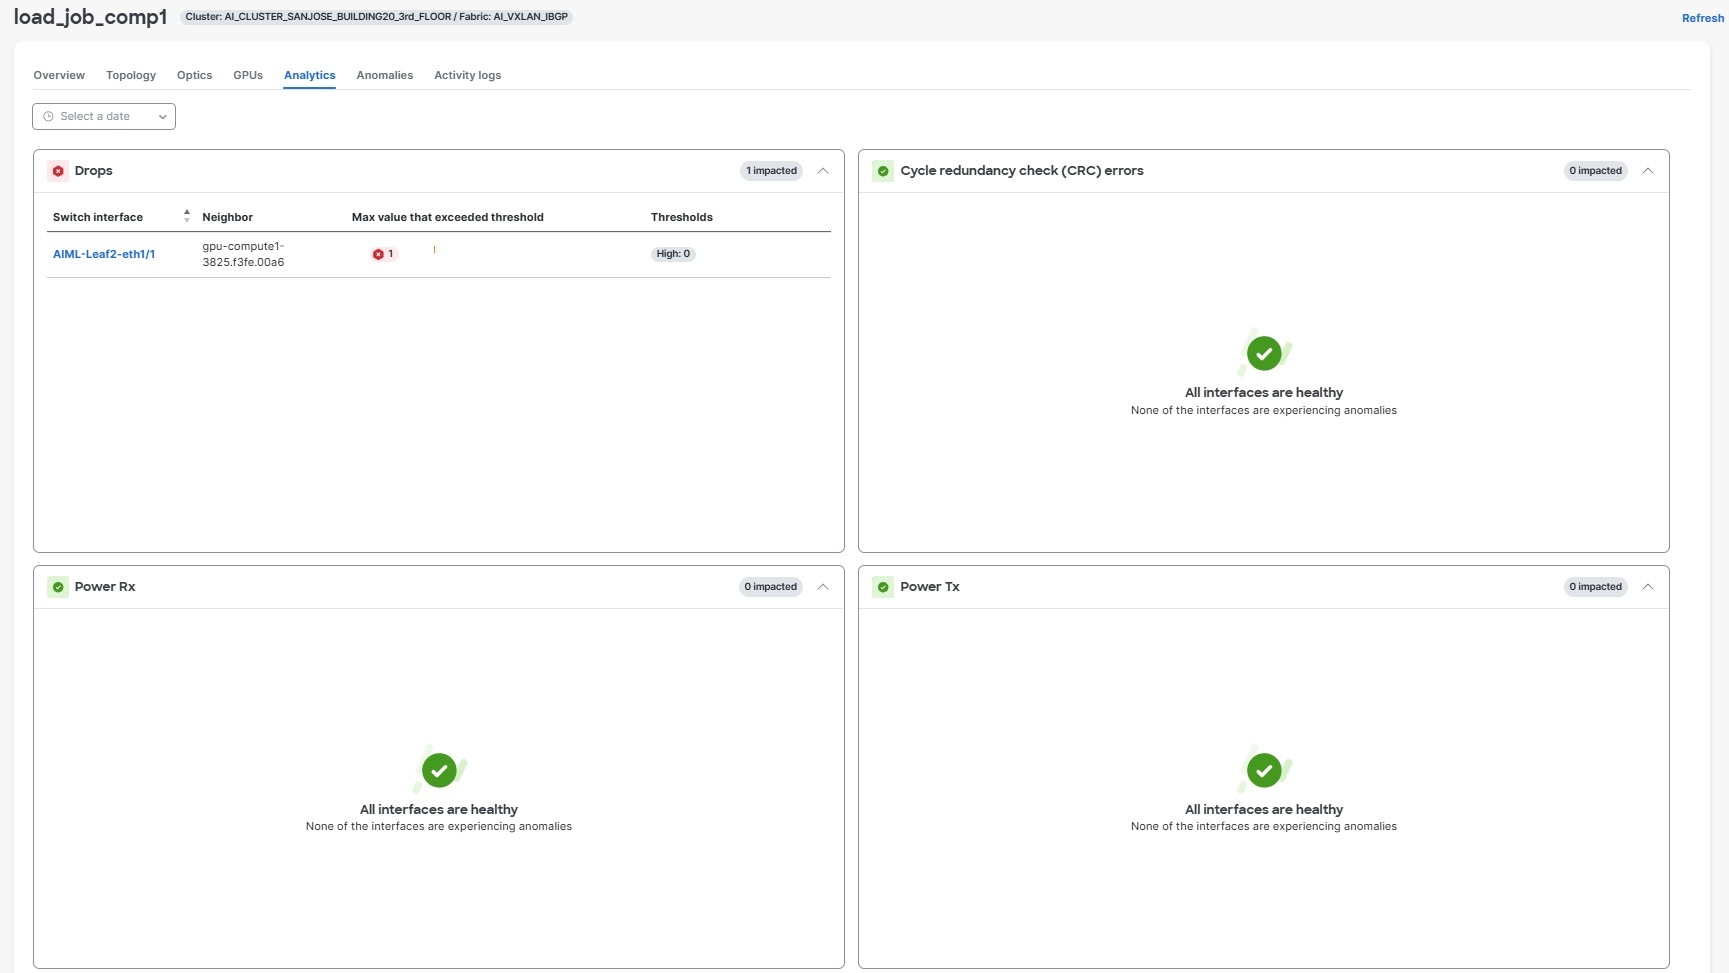Click the Switch interface sort arrows

(187, 216)
